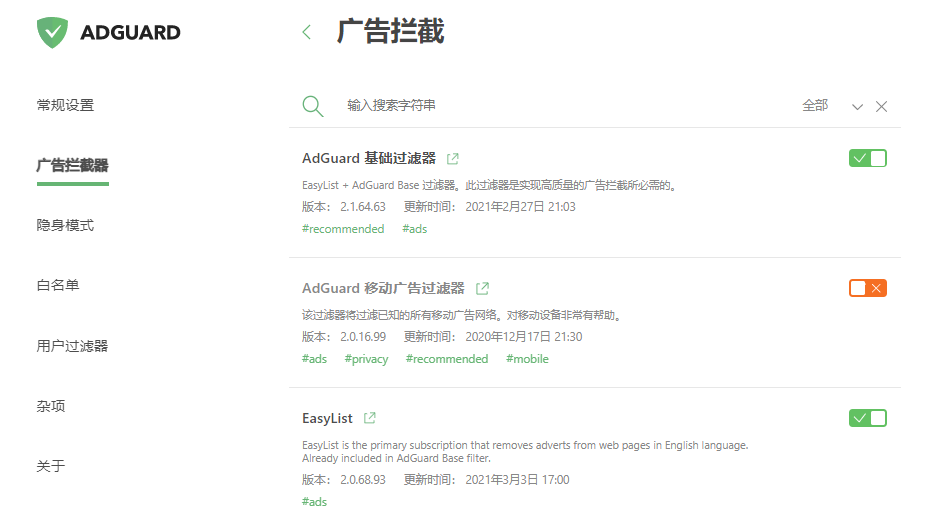Click the 移动广告过滤器 description text
Viewport: 941px width, 524px height.
[x=461, y=315]
